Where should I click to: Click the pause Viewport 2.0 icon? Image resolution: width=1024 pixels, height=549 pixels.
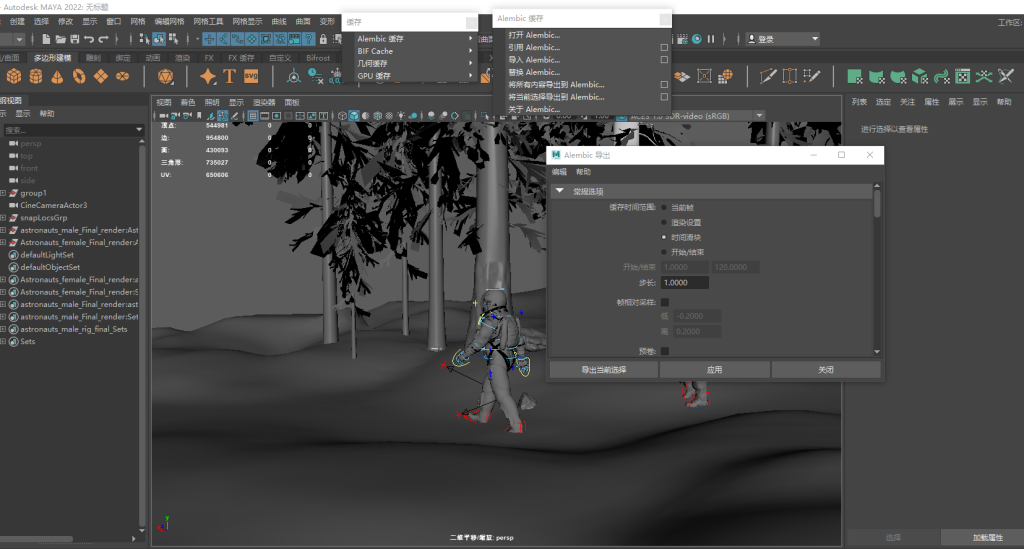(x=711, y=39)
